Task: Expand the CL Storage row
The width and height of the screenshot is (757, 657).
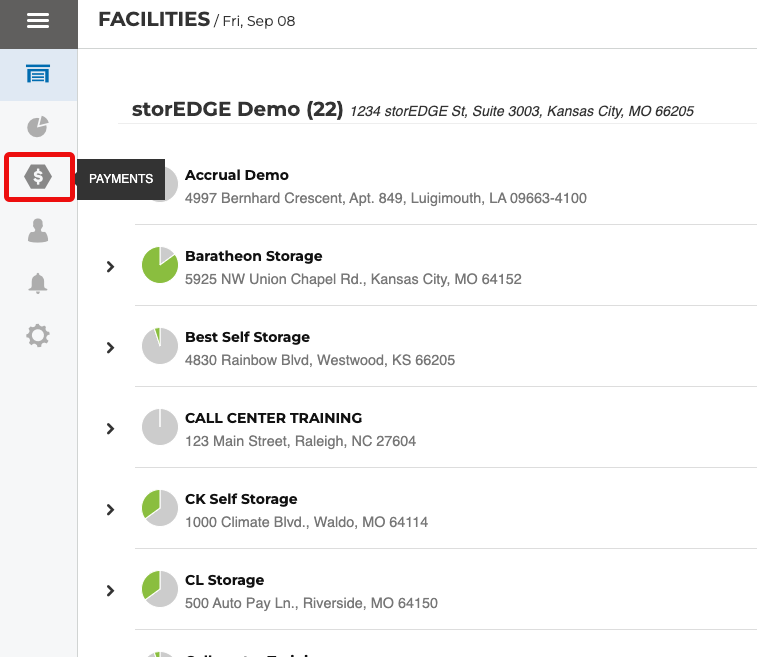Action: click(x=111, y=591)
